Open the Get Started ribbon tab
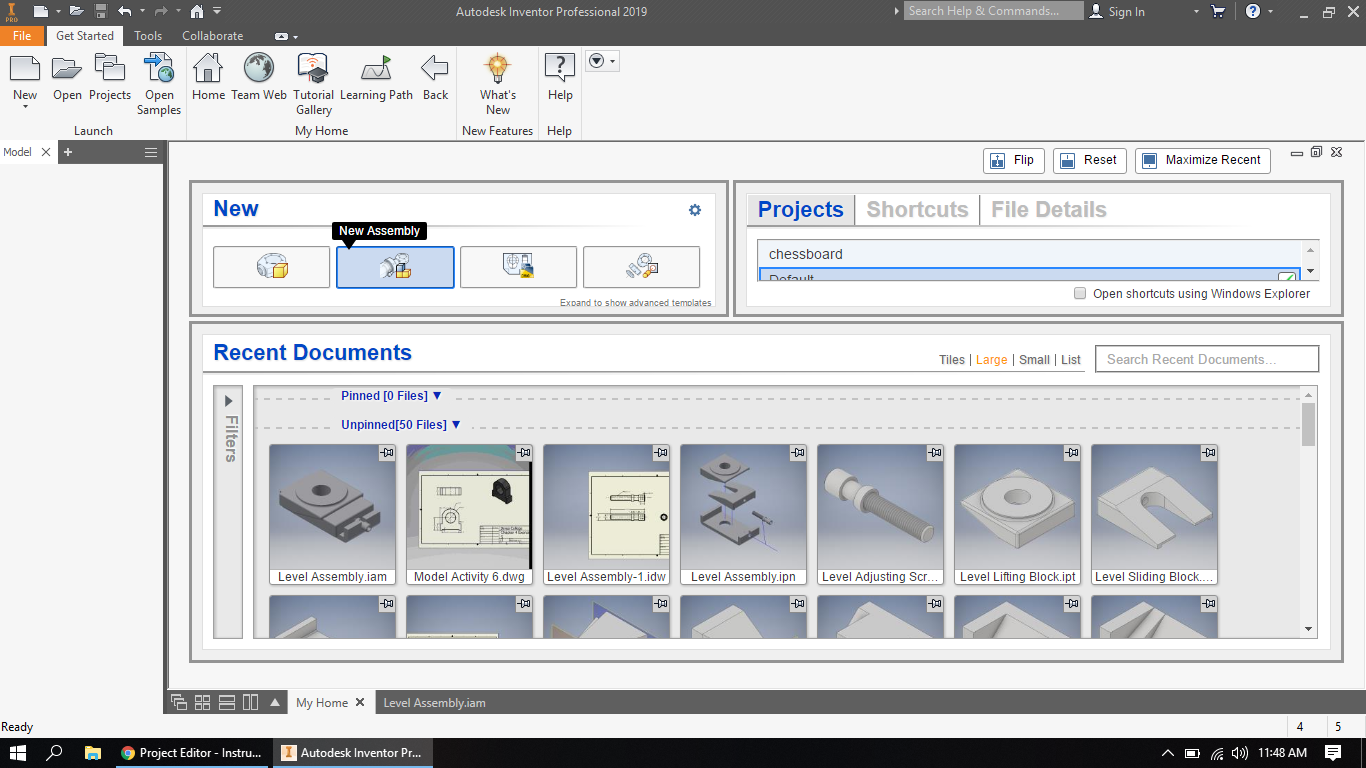Image resolution: width=1366 pixels, height=768 pixels. 85,35
